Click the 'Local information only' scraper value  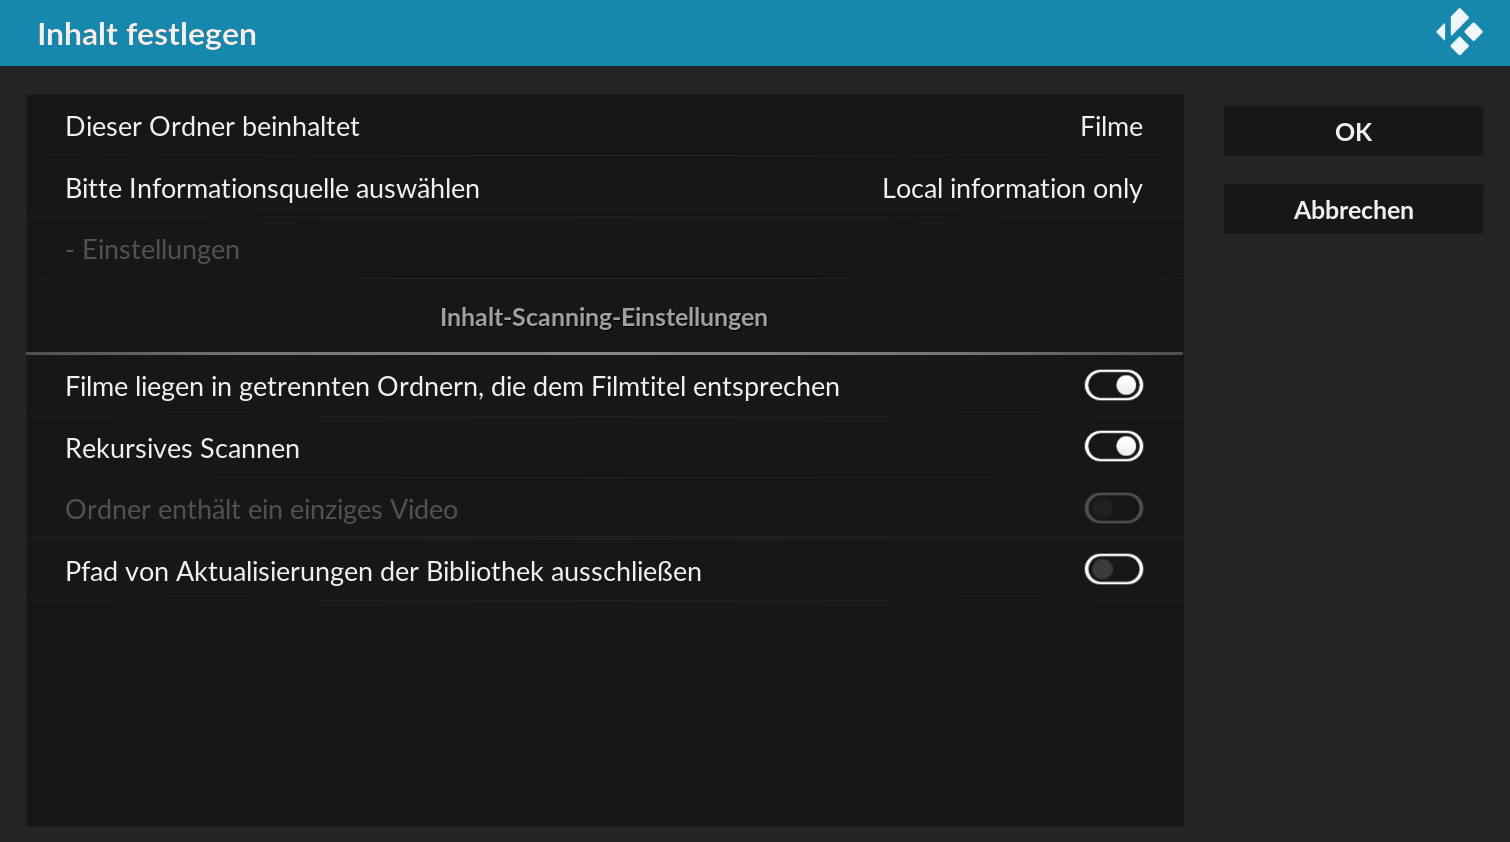(1012, 189)
